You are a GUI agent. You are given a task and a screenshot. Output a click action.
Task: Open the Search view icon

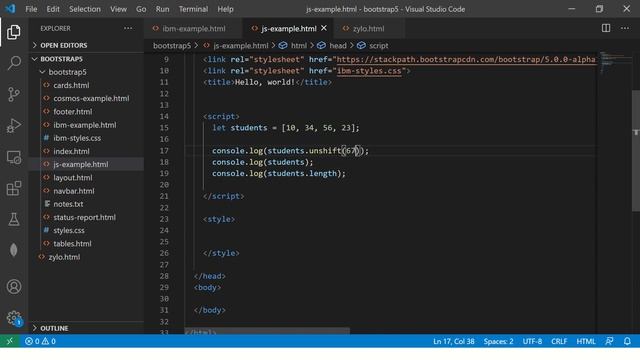point(14,63)
